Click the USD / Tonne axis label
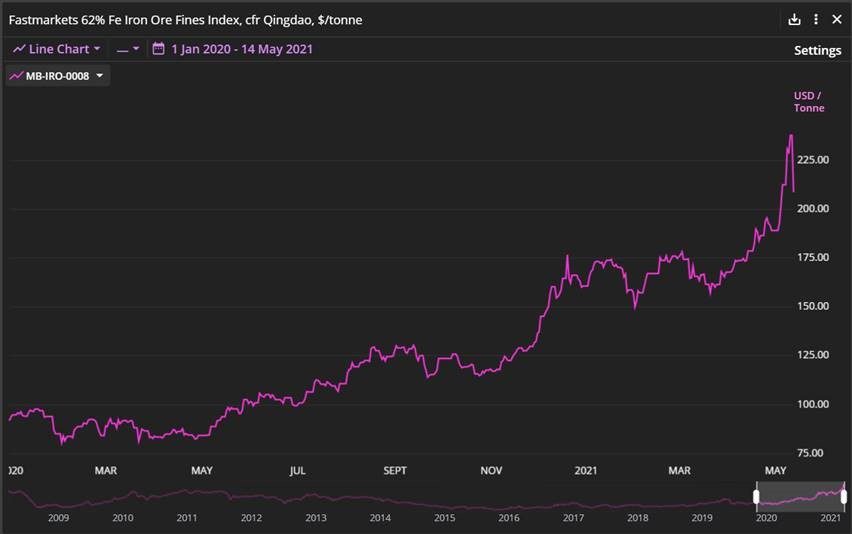The height and width of the screenshot is (534, 852). [809, 102]
